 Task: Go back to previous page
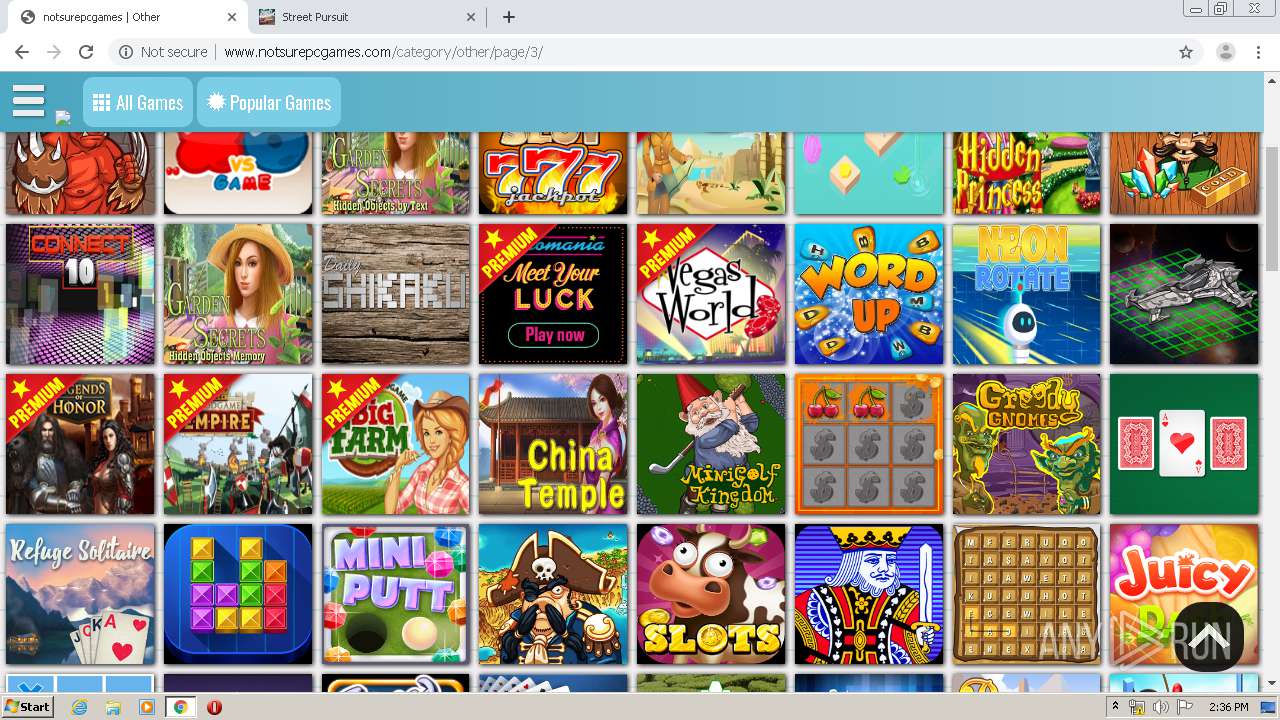[x=22, y=52]
